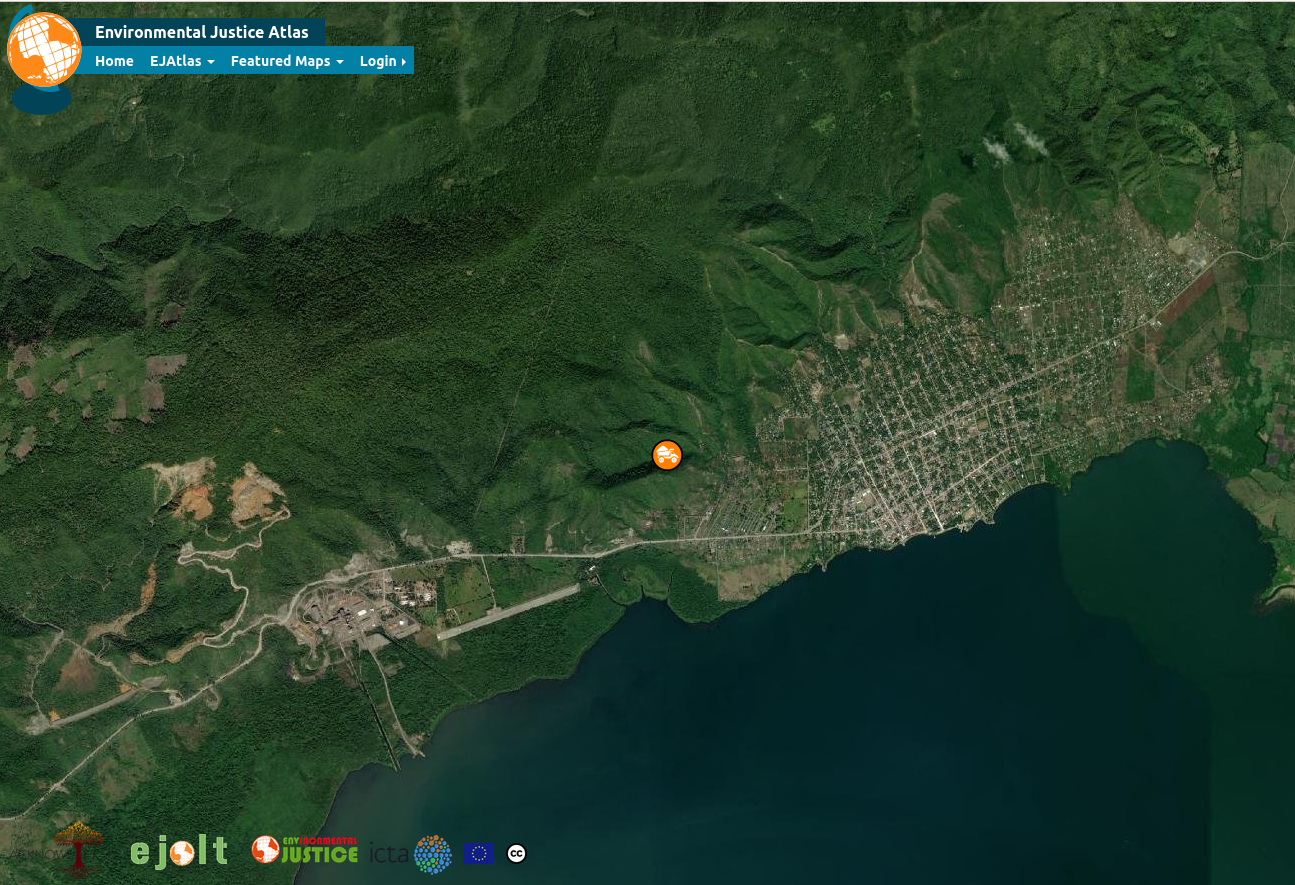The image size is (1295, 885).
Task: Open the Creative Commons license icon
Action: click(x=516, y=853)
